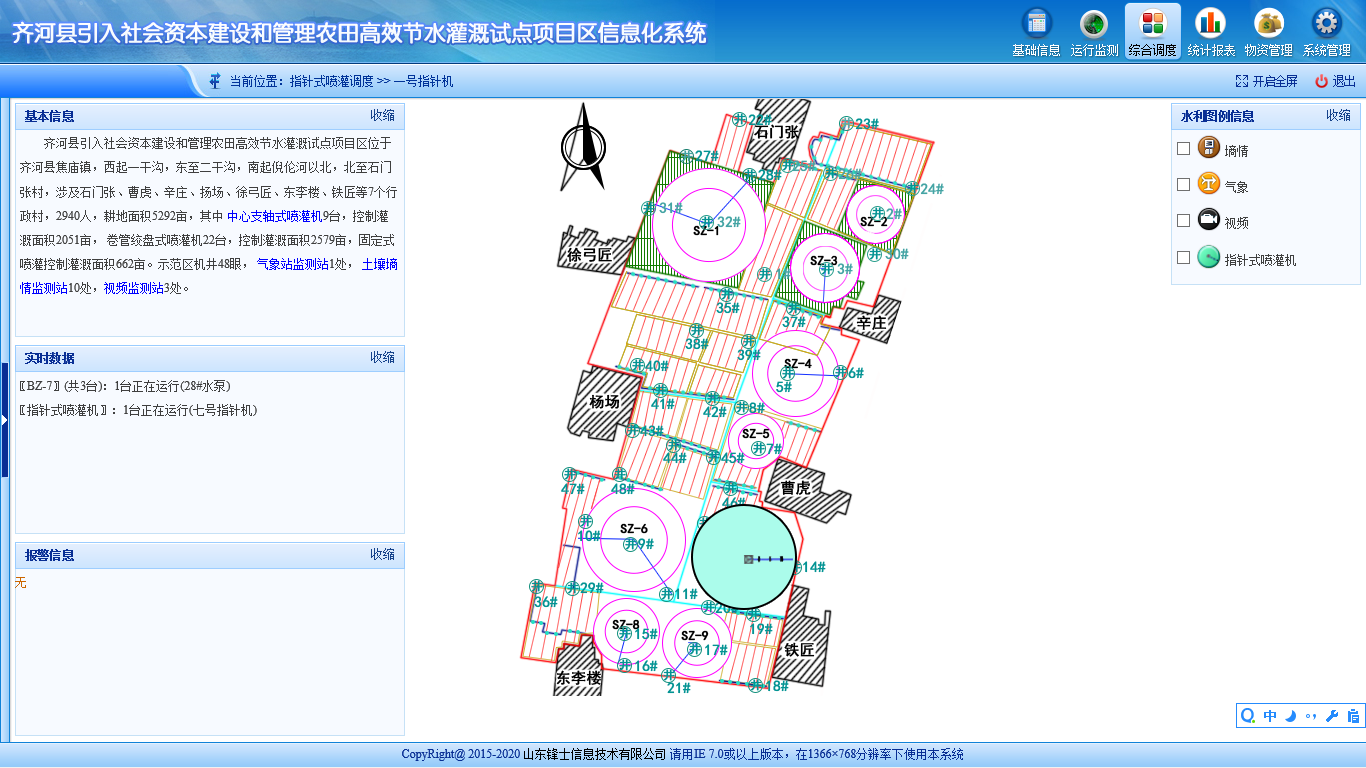Open the 运行监测 monitoring icon

(1094, 24)
